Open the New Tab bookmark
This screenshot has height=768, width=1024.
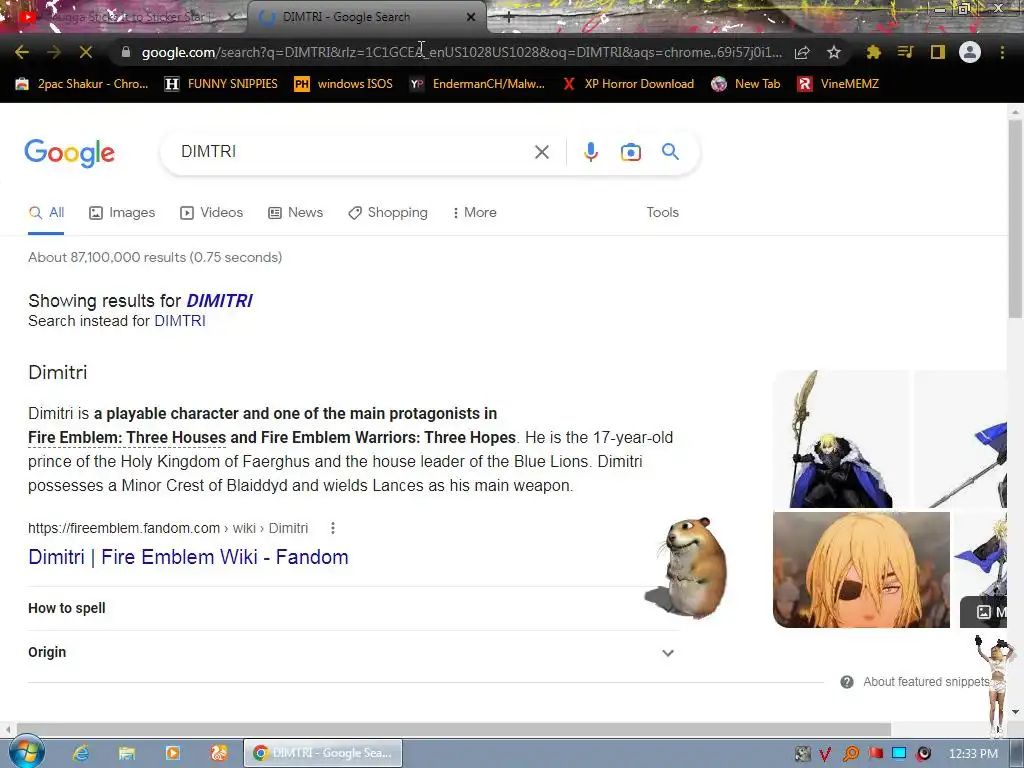point(746,84)
